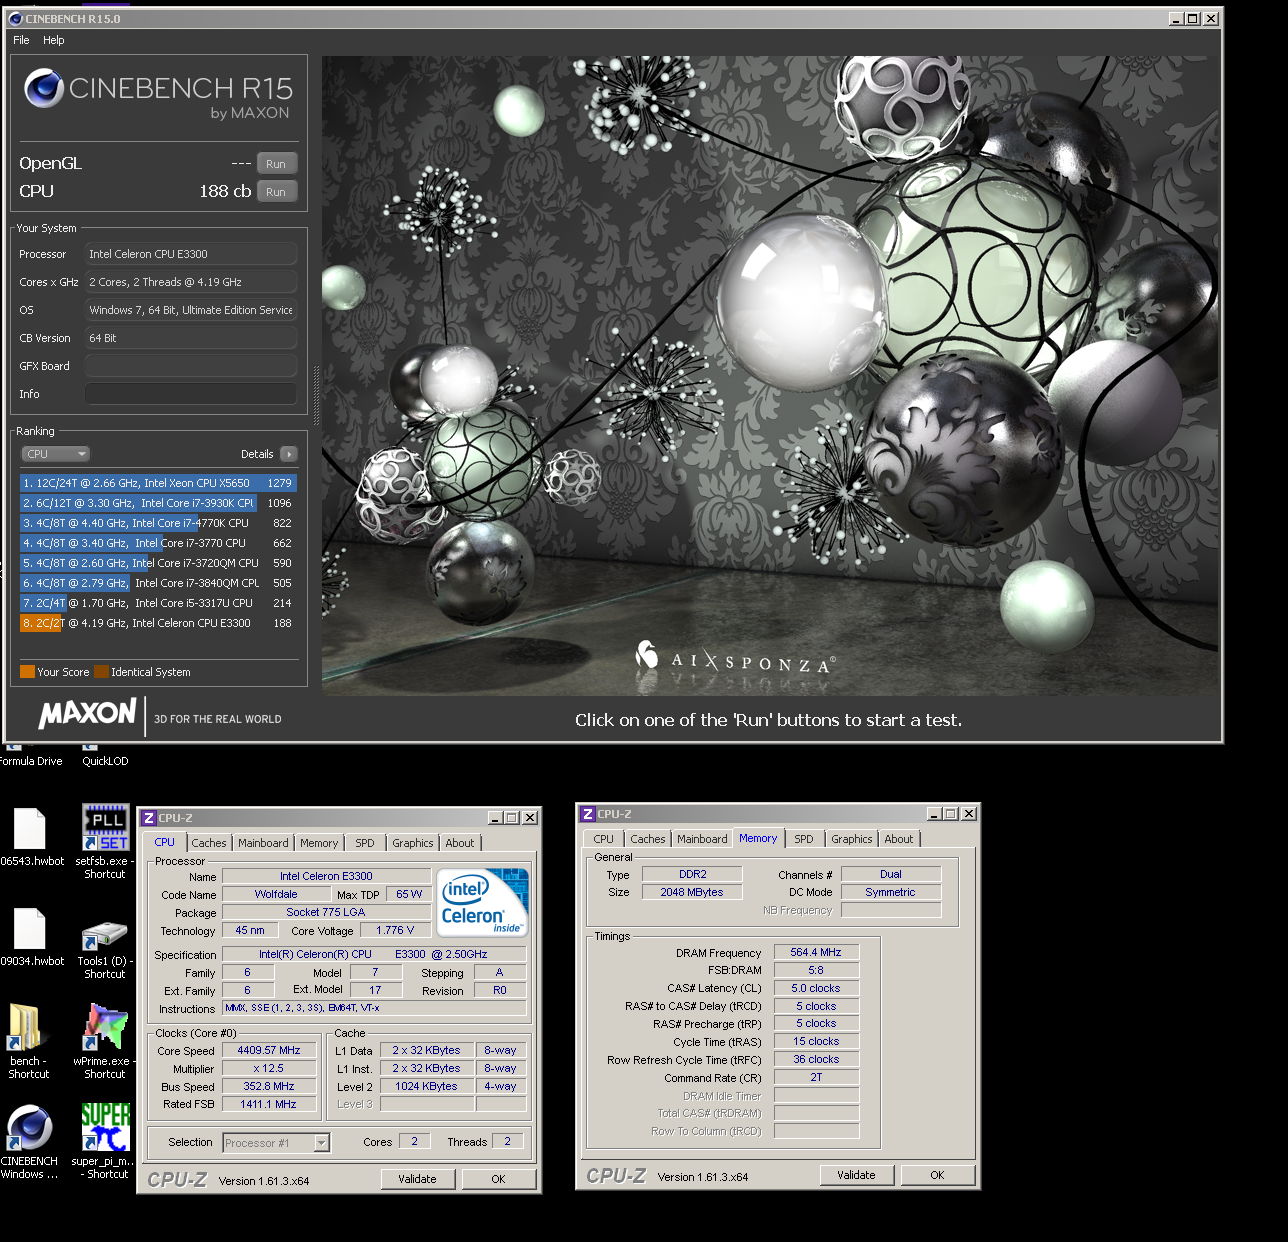Image resolution: width=1288 pixels, height=1242 pixels.
Task: Switch to SPD tab in CPU-Z Memory window
Action: tap(804, 839)
